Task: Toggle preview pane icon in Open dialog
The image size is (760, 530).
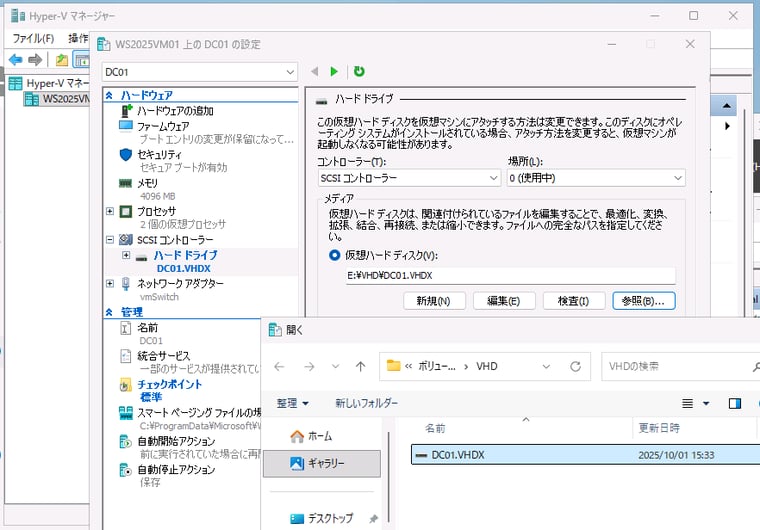Action: [x=735, y=403]
